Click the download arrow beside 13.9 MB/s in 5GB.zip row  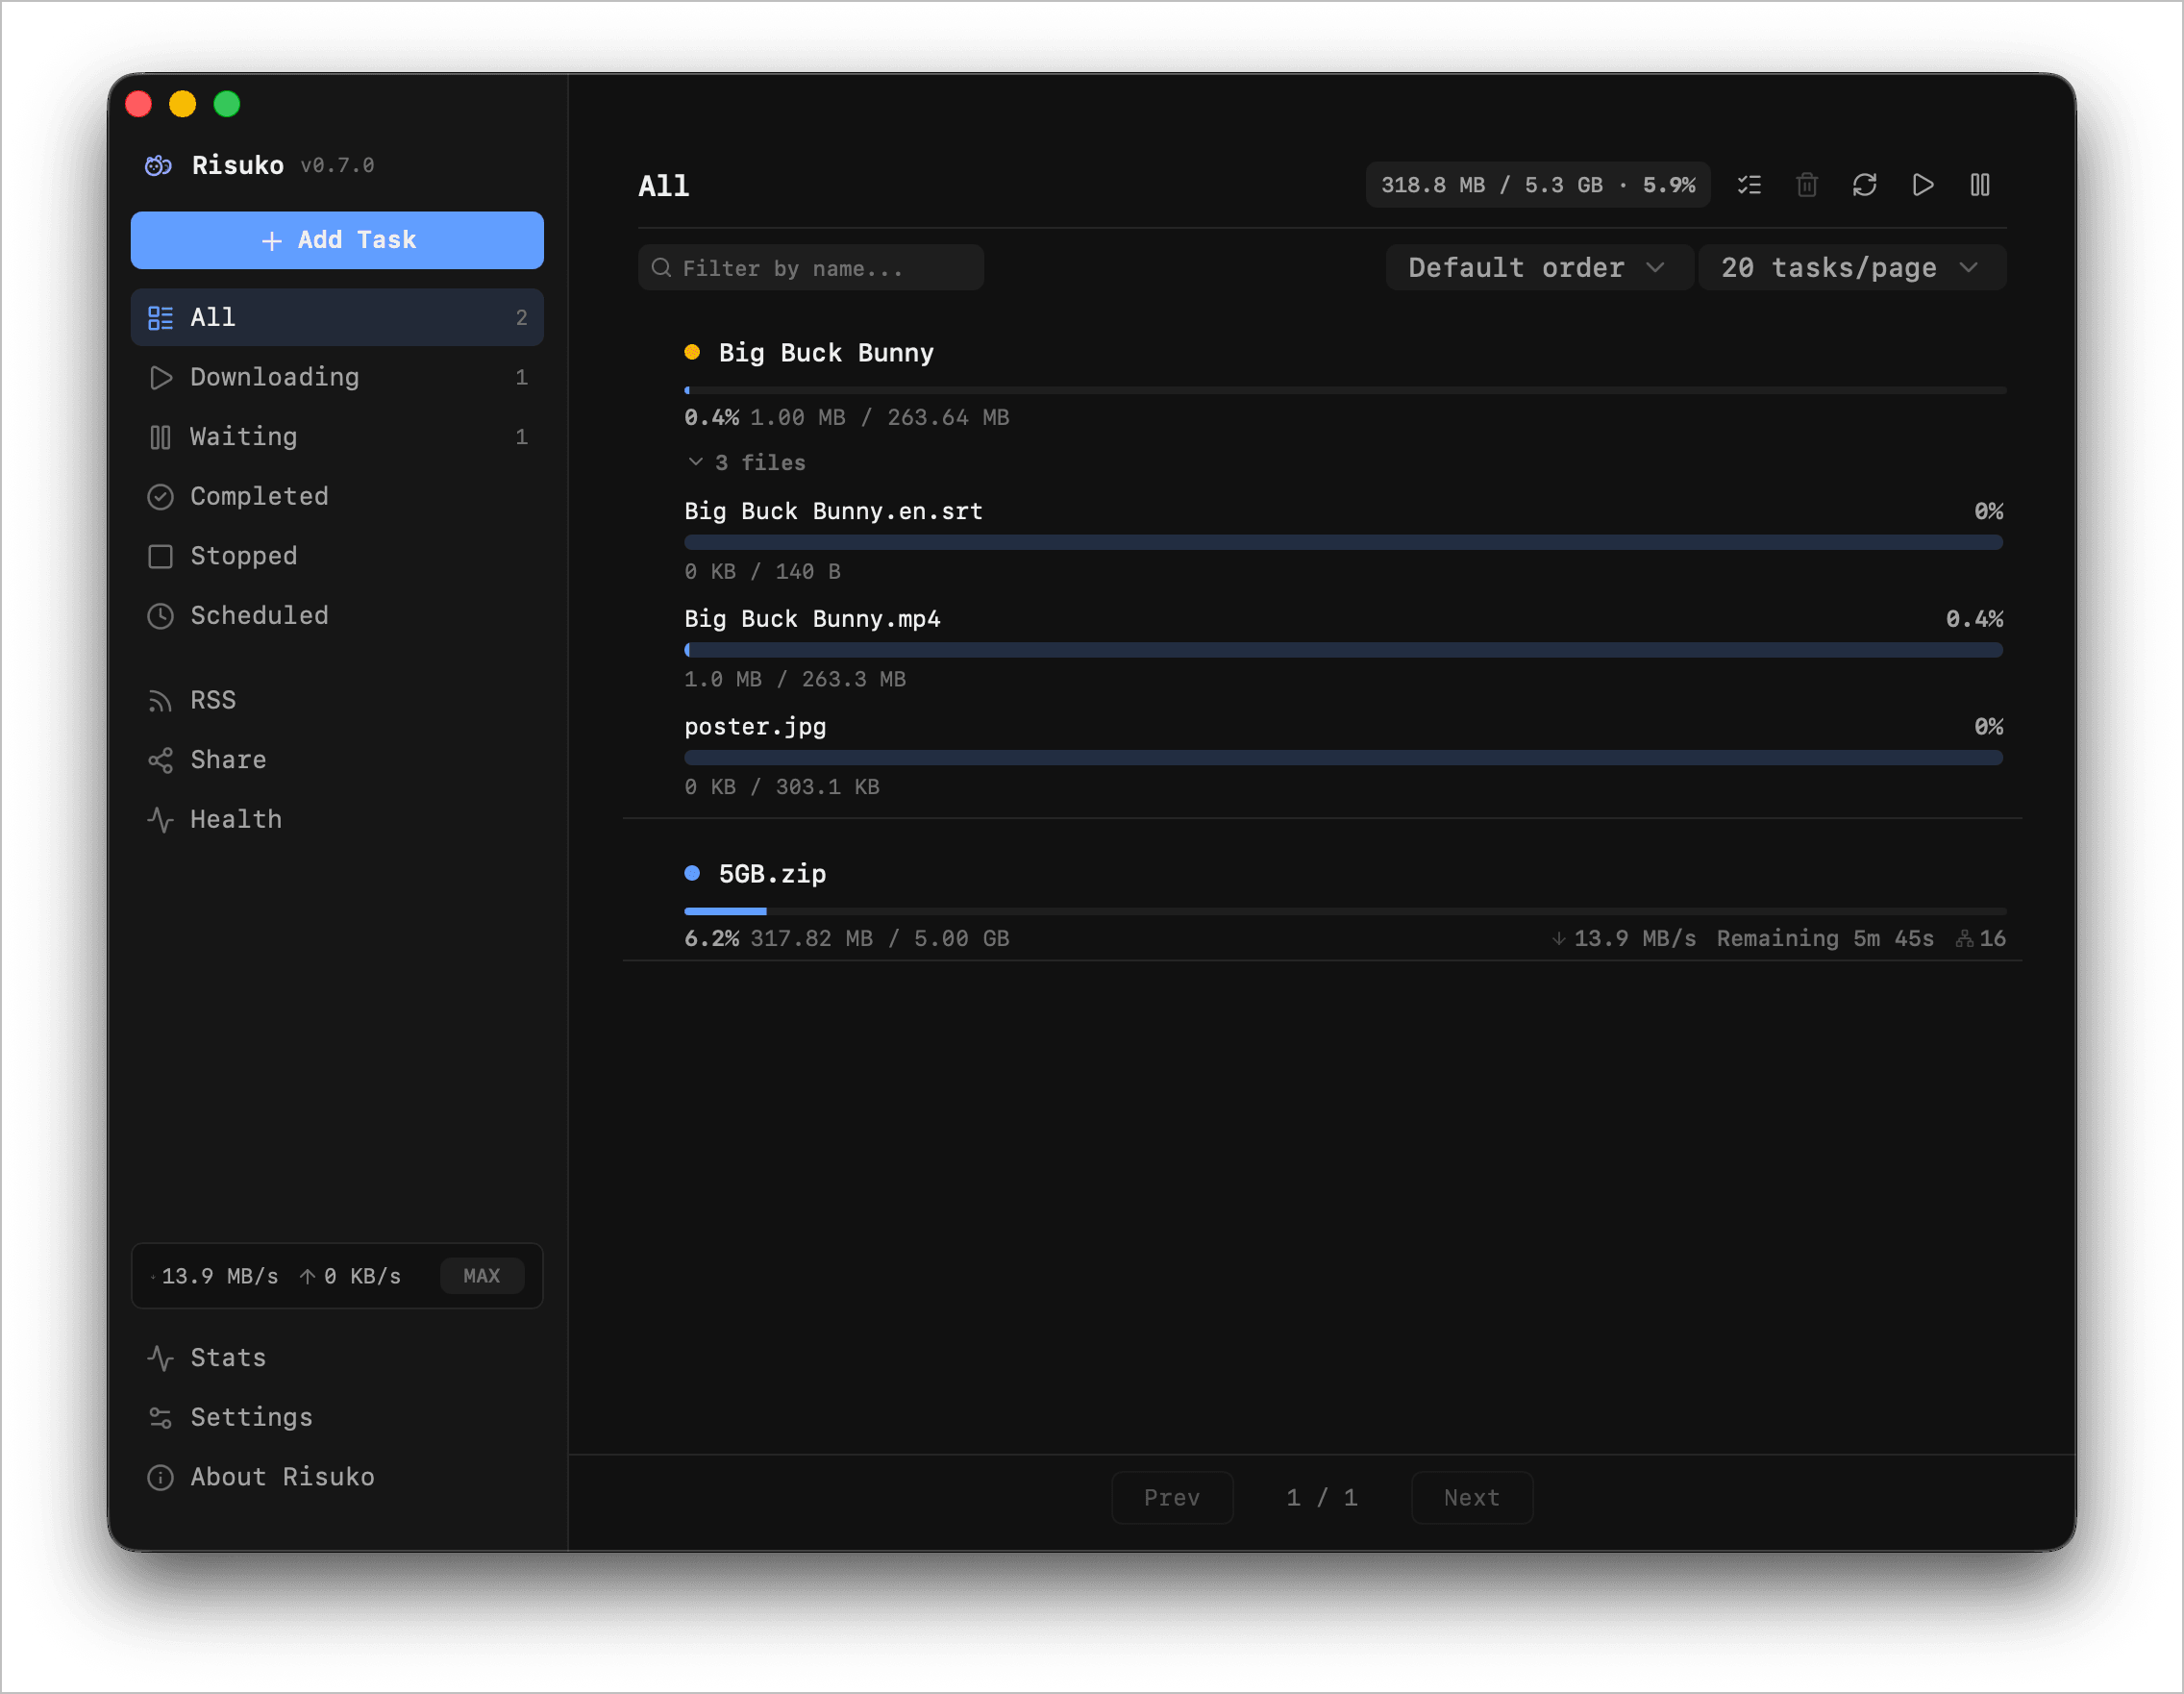coord(1558,939)
